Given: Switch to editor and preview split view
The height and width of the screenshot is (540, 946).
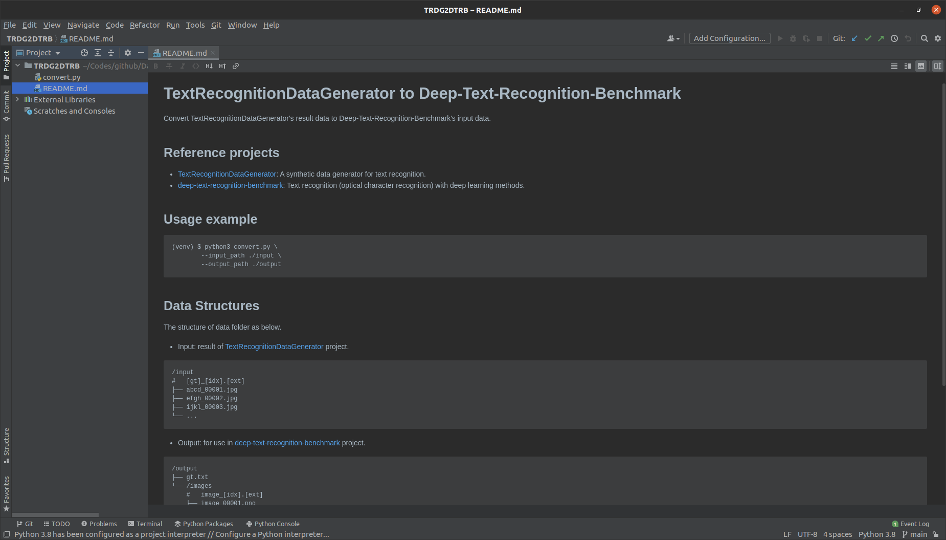Looking at the screenshot, I should 907,66.
